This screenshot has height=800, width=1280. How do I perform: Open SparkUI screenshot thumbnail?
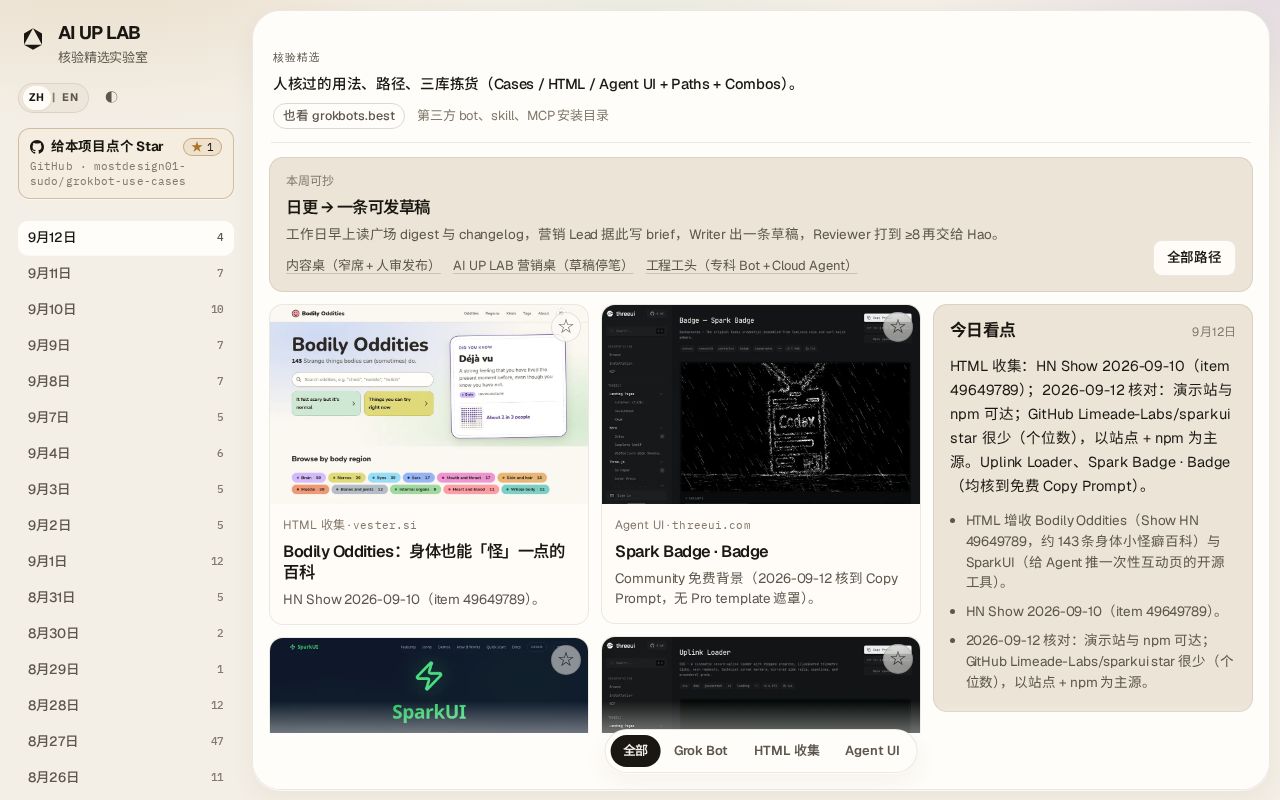(429, 685)
